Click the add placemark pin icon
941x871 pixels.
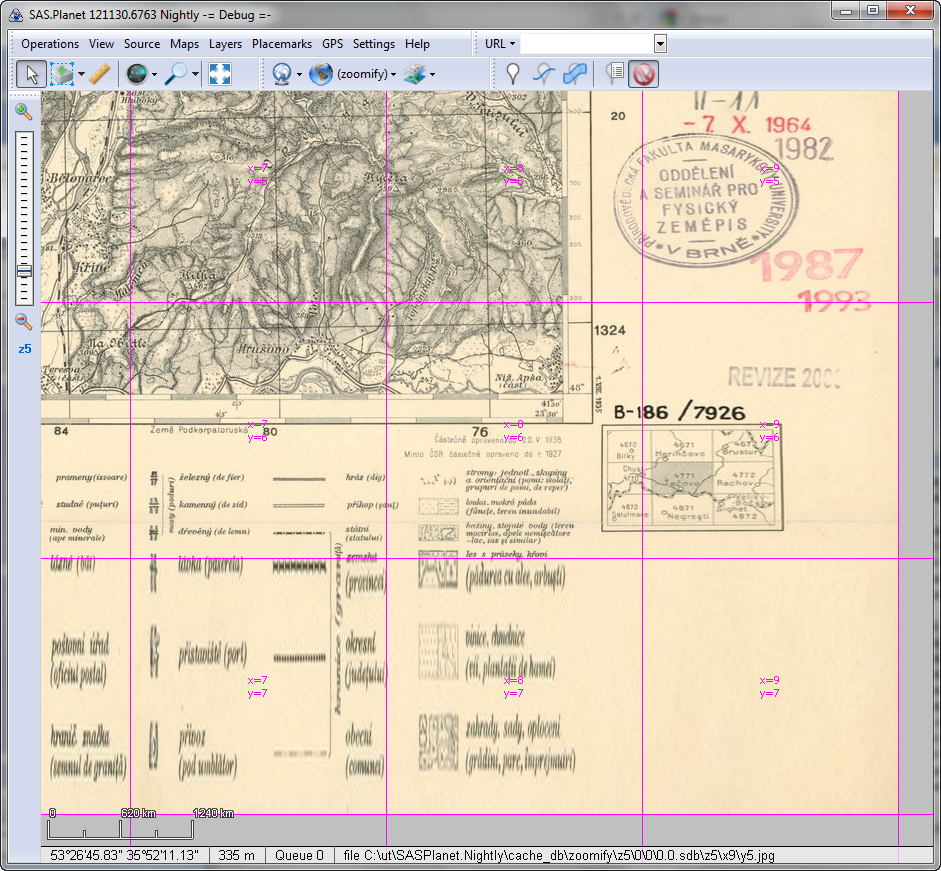[512, 73]
